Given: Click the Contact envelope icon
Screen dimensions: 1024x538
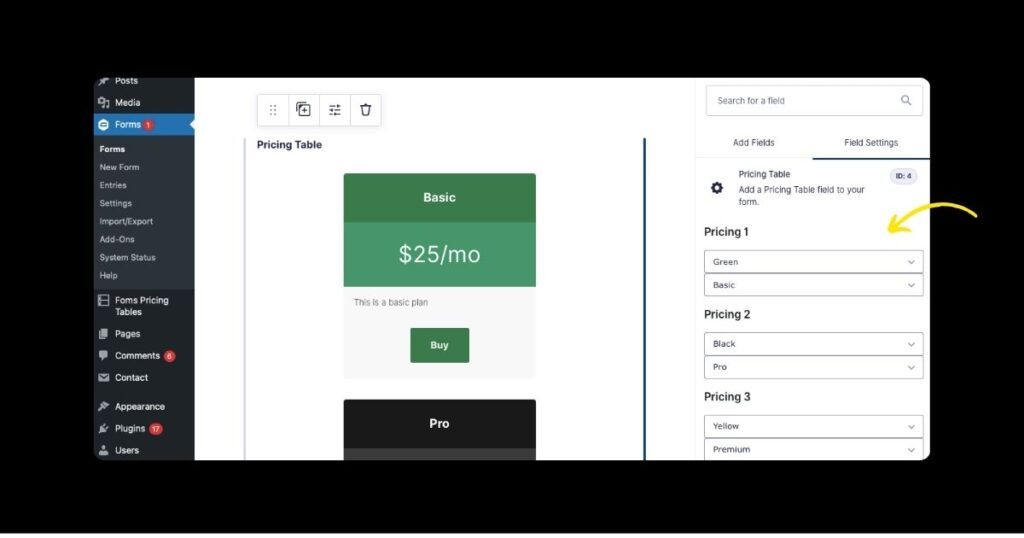Looking at the screenshot, I should click(x=103, y=378).
